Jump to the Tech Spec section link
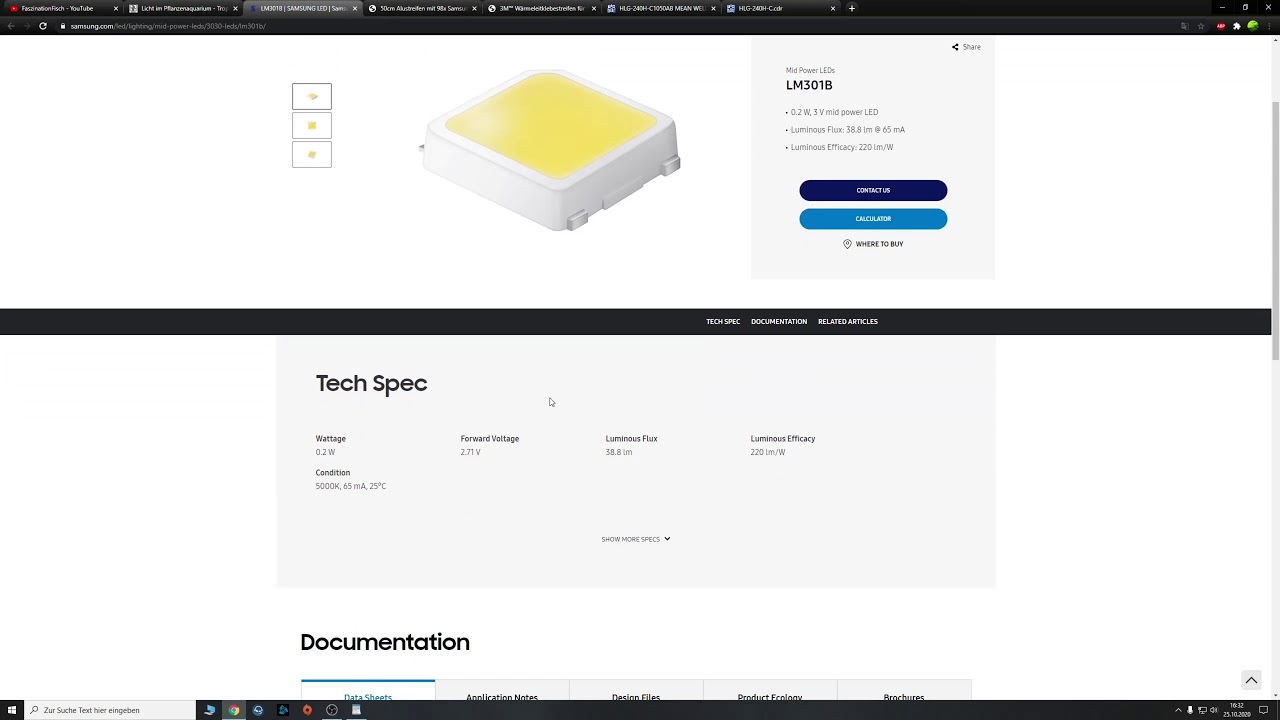Image resolution: width=1280 pixels, height=720 pixels. coord(723,321)
